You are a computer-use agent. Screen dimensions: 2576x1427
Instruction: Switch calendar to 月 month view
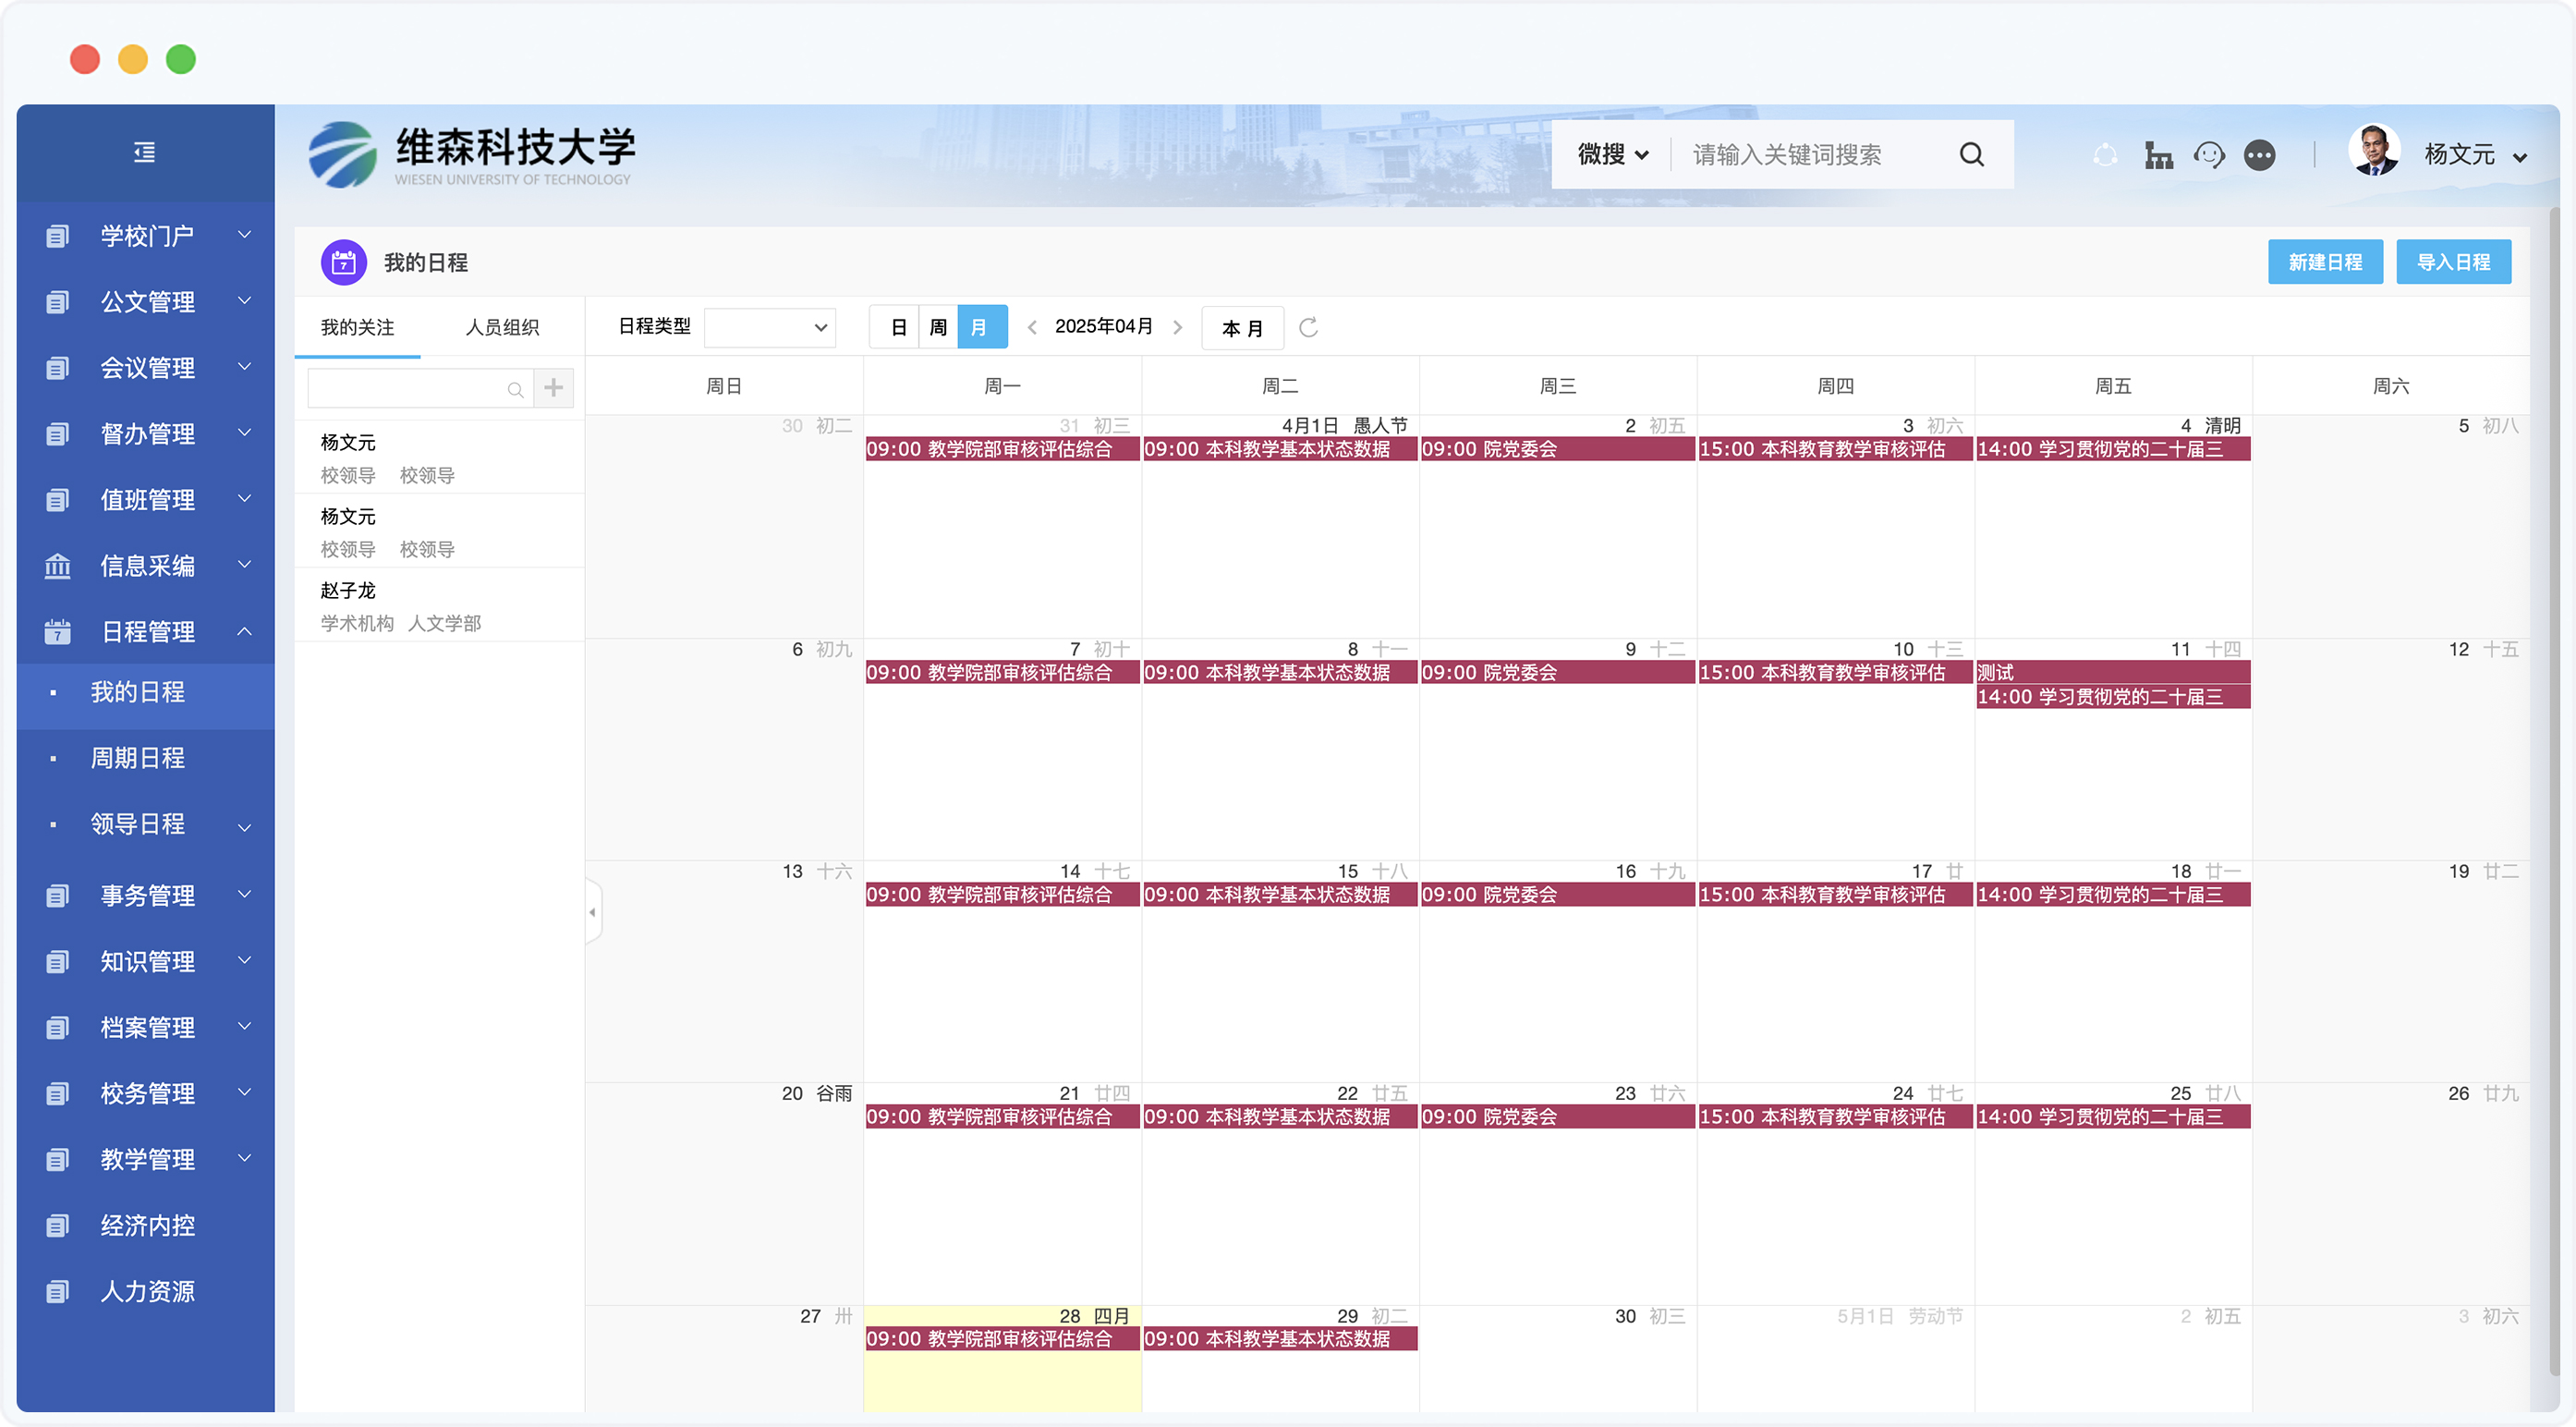(981, 327)
